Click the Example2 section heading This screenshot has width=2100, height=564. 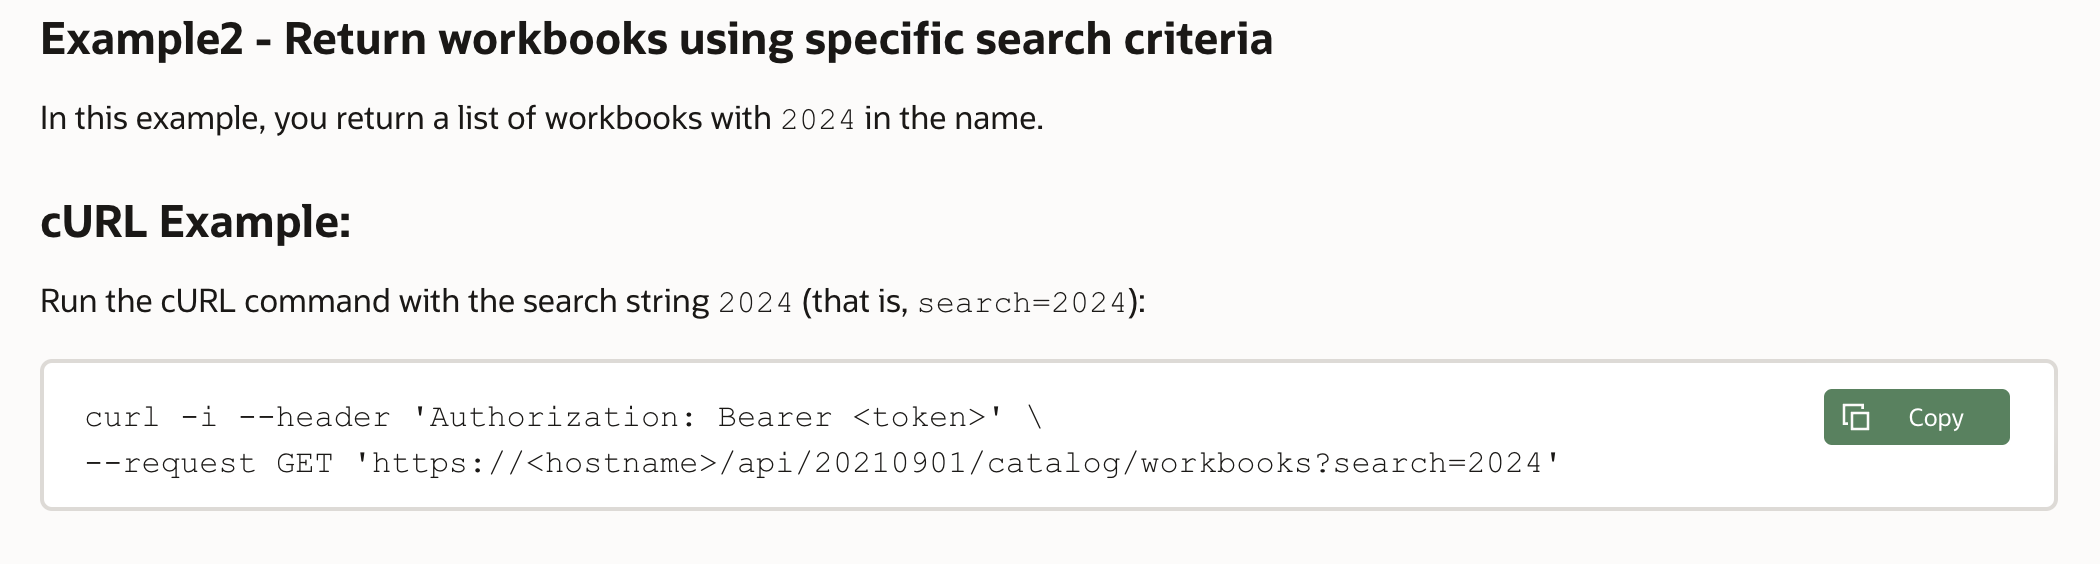[656, 39]
